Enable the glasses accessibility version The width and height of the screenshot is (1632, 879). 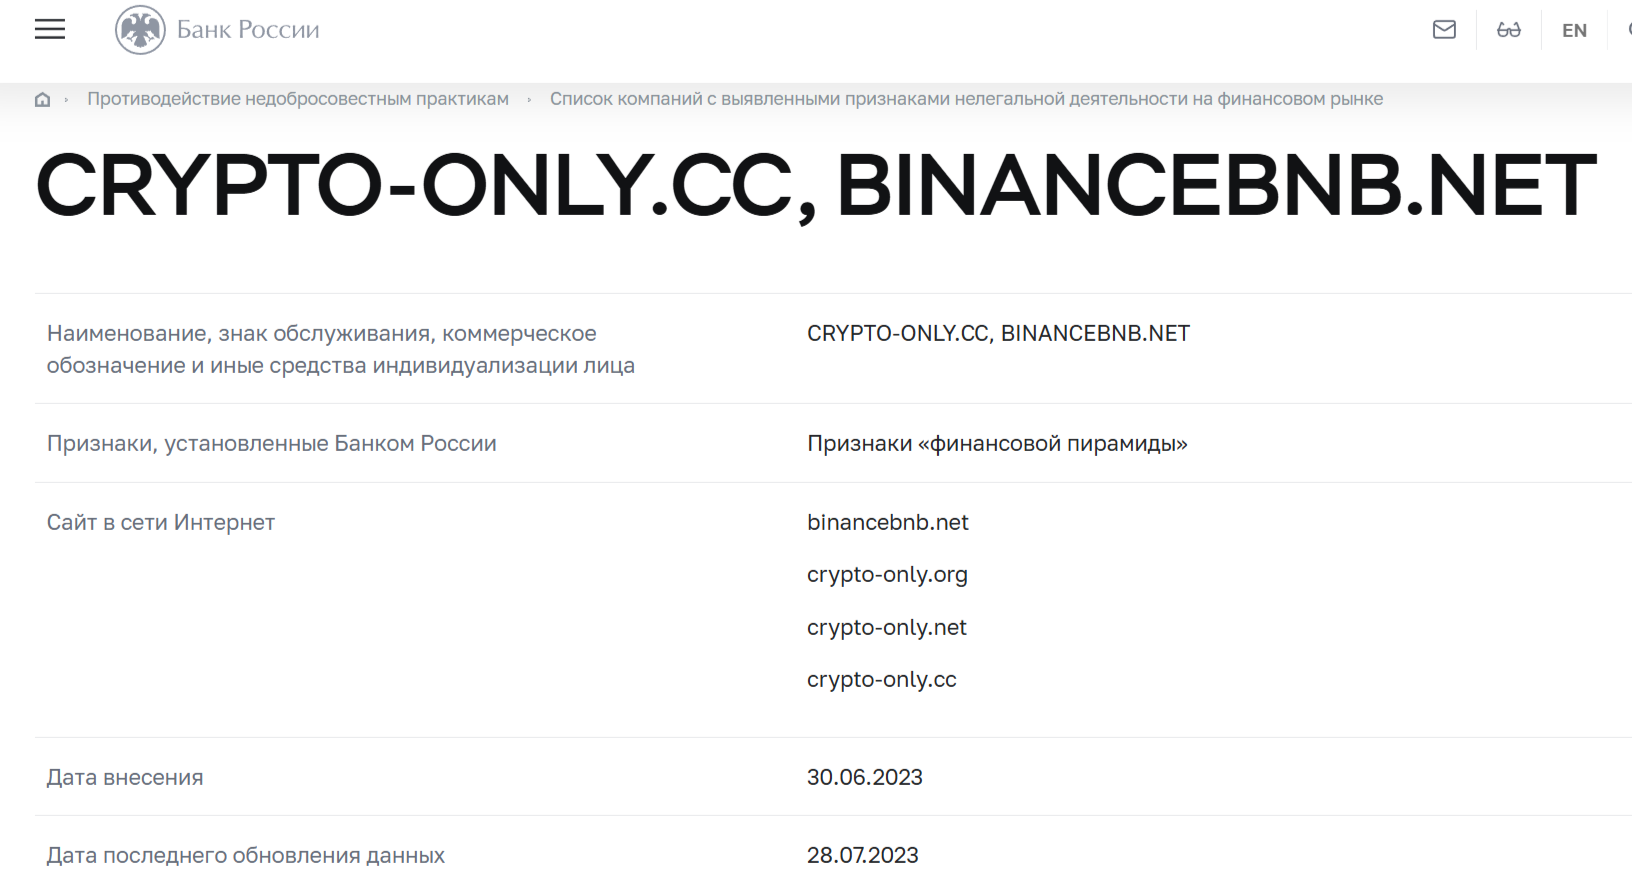pos(1508,30)
